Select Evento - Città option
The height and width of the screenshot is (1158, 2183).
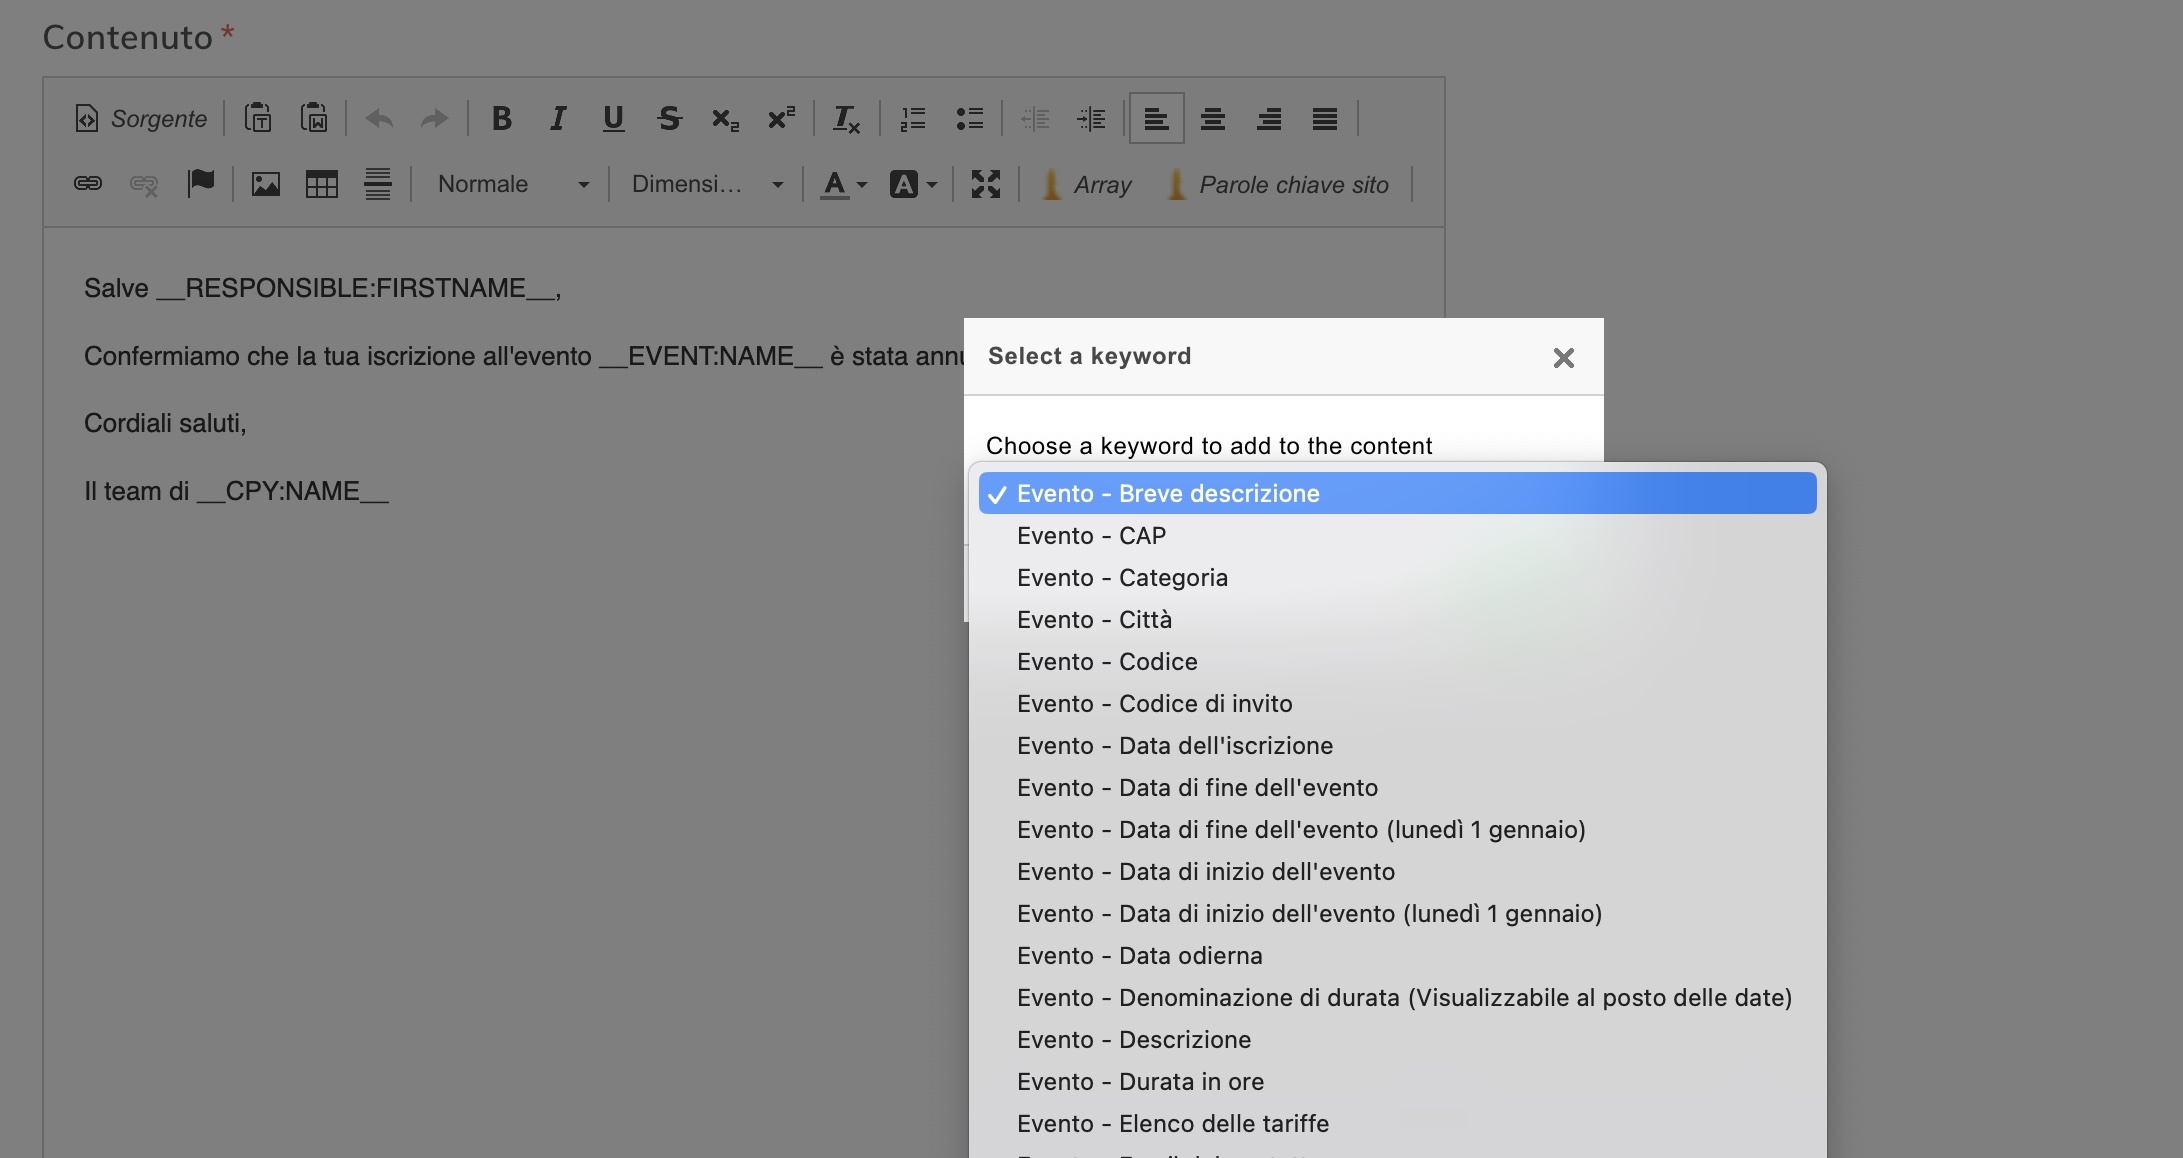coord(1094,620)
